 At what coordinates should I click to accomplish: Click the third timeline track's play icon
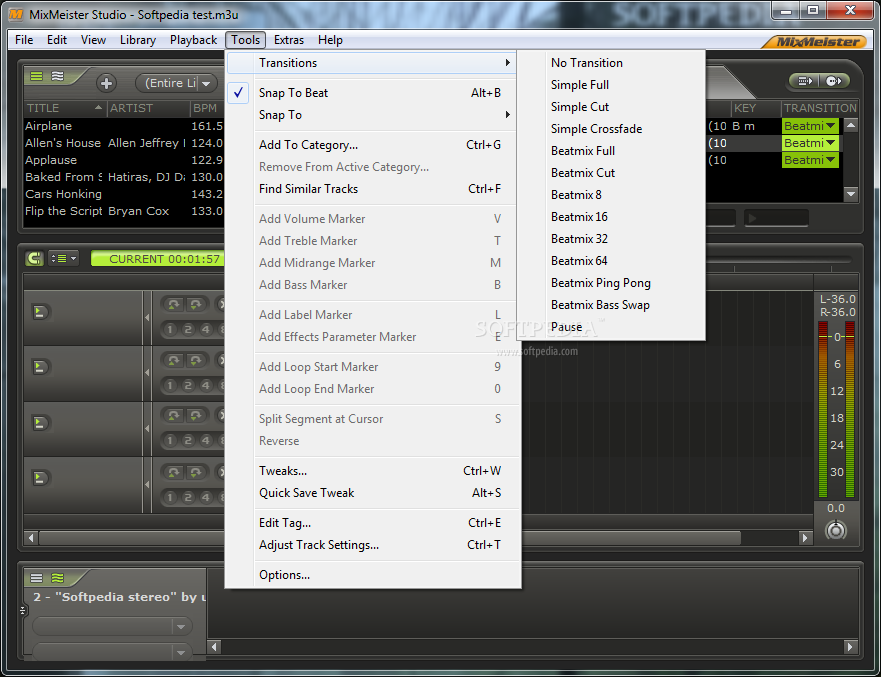coord(40,422)
